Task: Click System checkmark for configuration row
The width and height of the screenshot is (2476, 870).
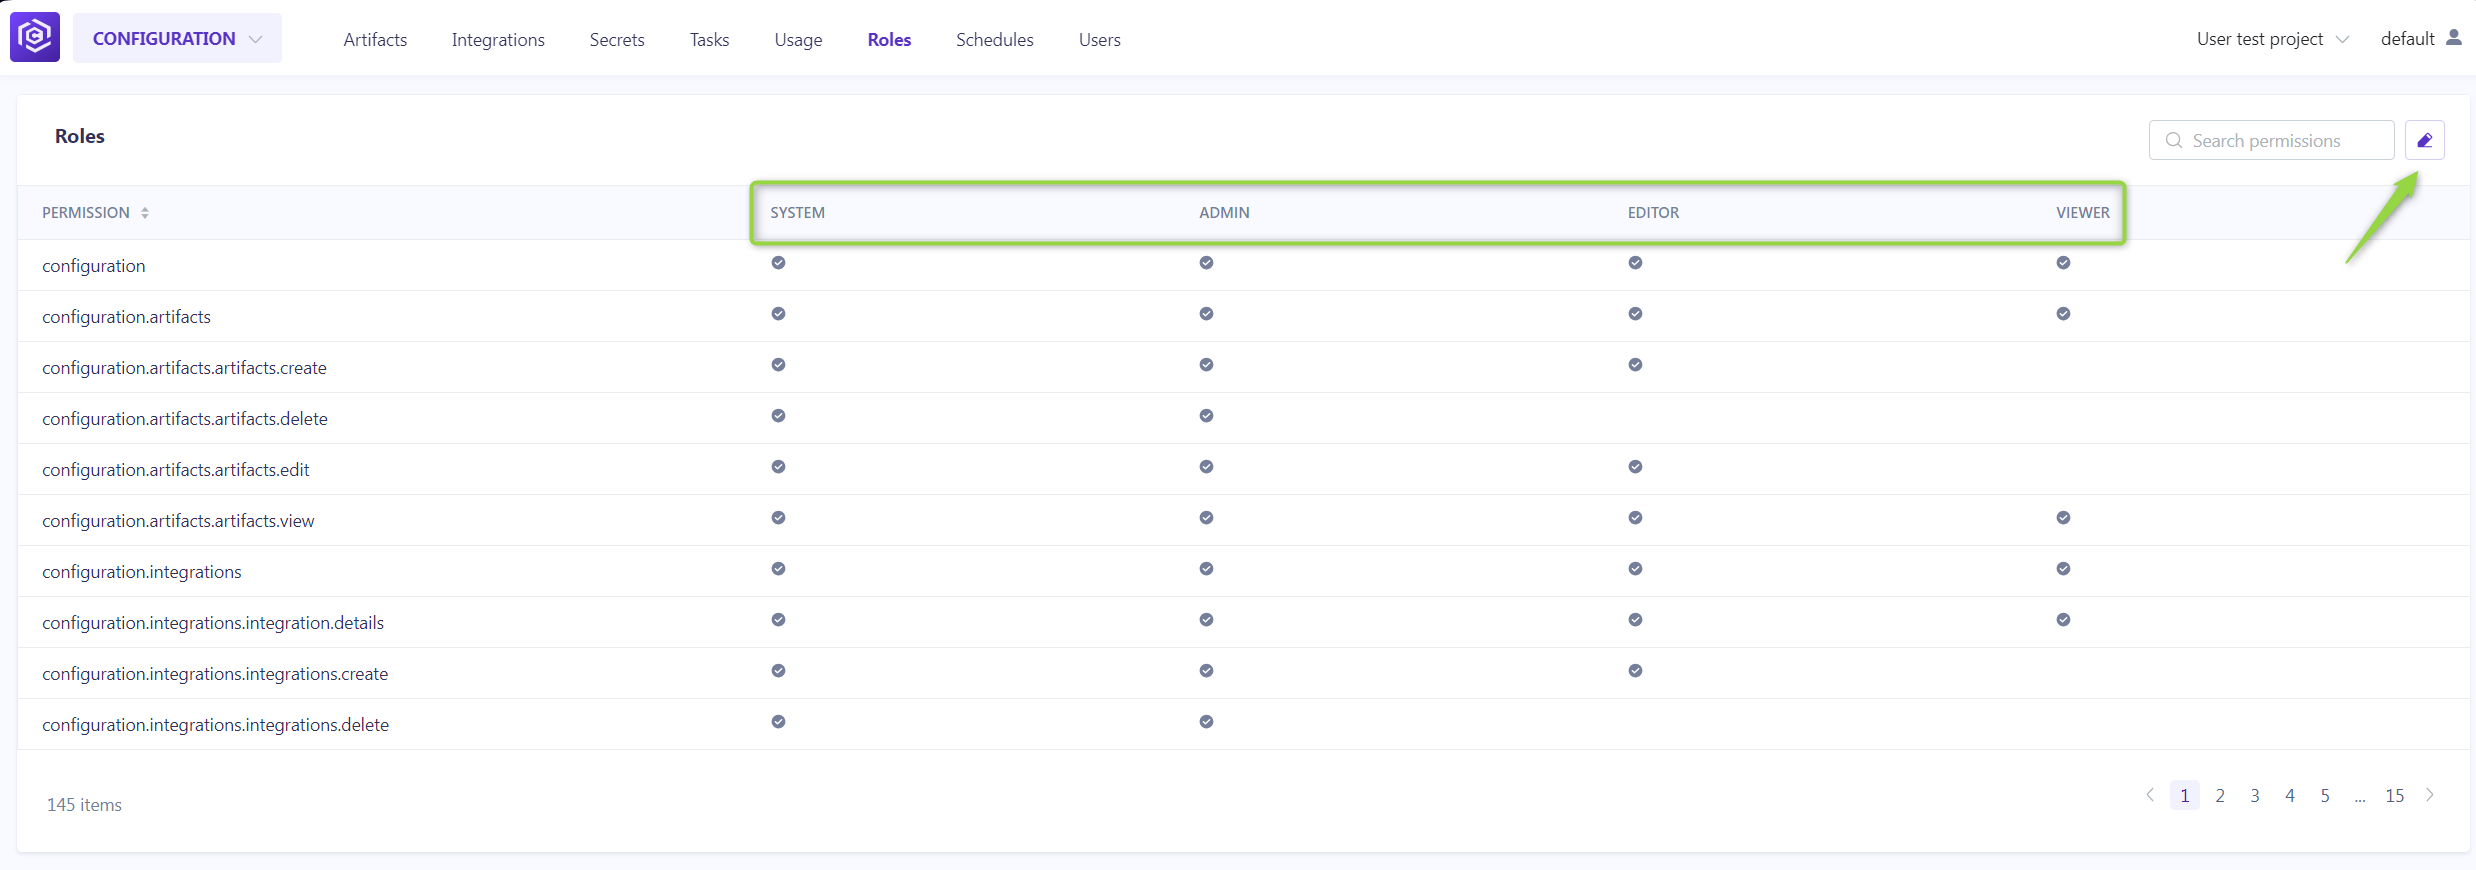Action: point(778,263)
